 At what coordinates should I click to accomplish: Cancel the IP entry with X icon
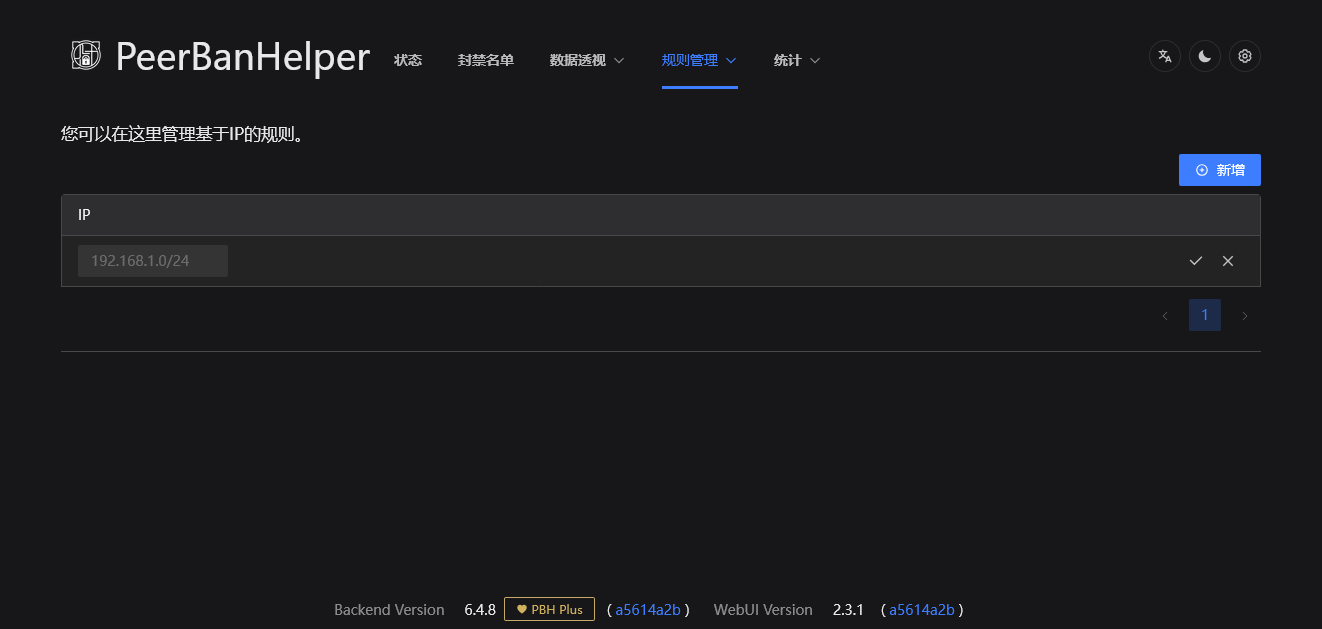(1228, 261)
